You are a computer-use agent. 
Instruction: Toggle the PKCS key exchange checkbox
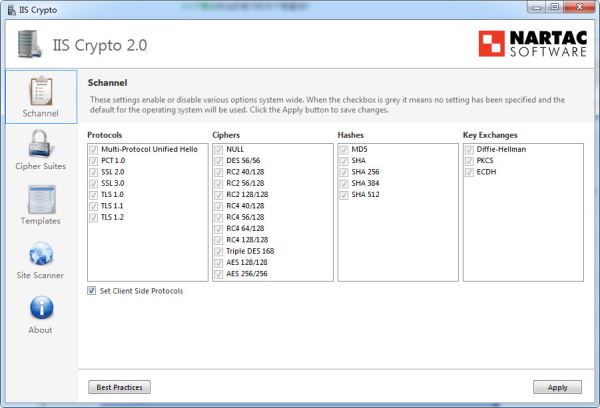click(x=469, y=161)
